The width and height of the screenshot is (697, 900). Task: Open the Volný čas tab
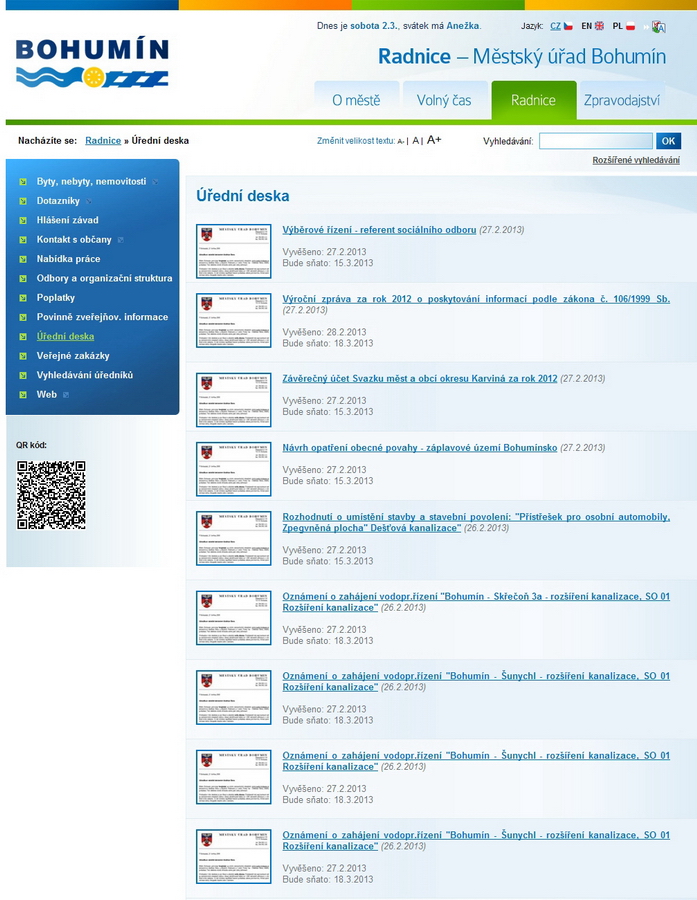[x=444, y=100]
